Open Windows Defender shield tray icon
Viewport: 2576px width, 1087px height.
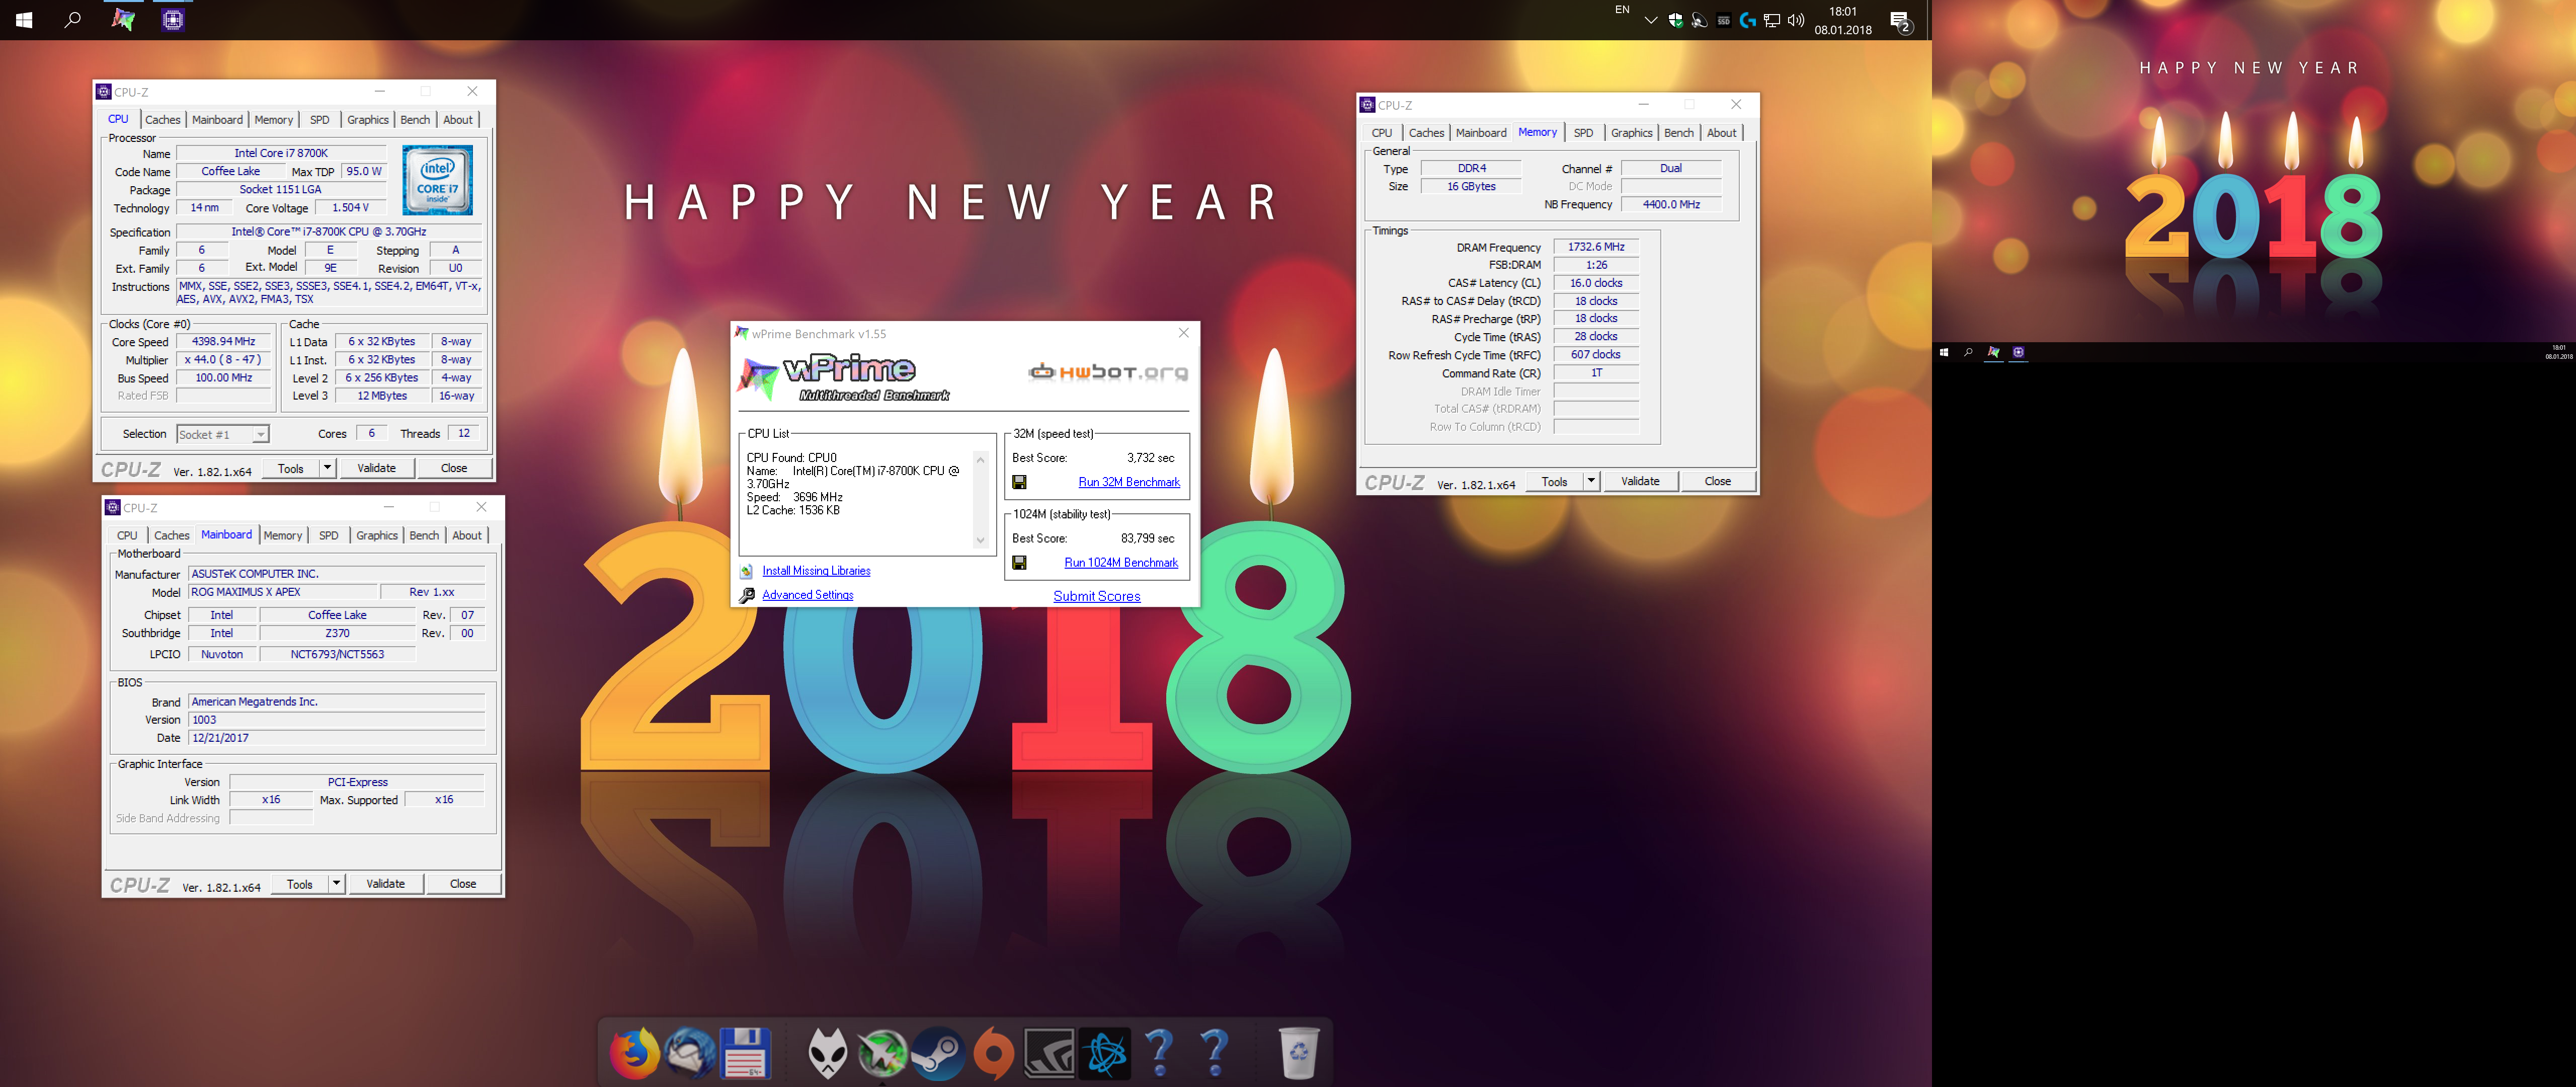1675,20
